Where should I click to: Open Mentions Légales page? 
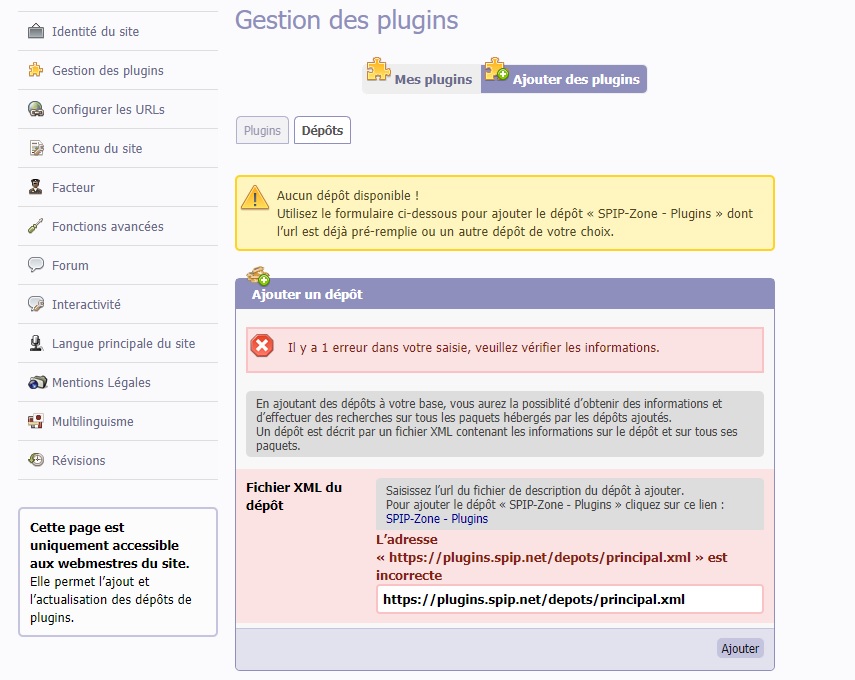coord(118,382)
